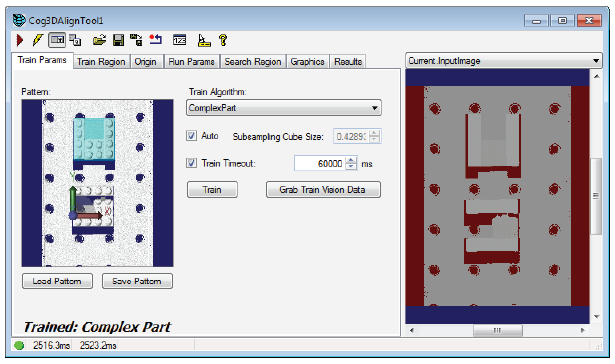Minimize the Cog3DAlignTool1 window

tap(536, 20)
